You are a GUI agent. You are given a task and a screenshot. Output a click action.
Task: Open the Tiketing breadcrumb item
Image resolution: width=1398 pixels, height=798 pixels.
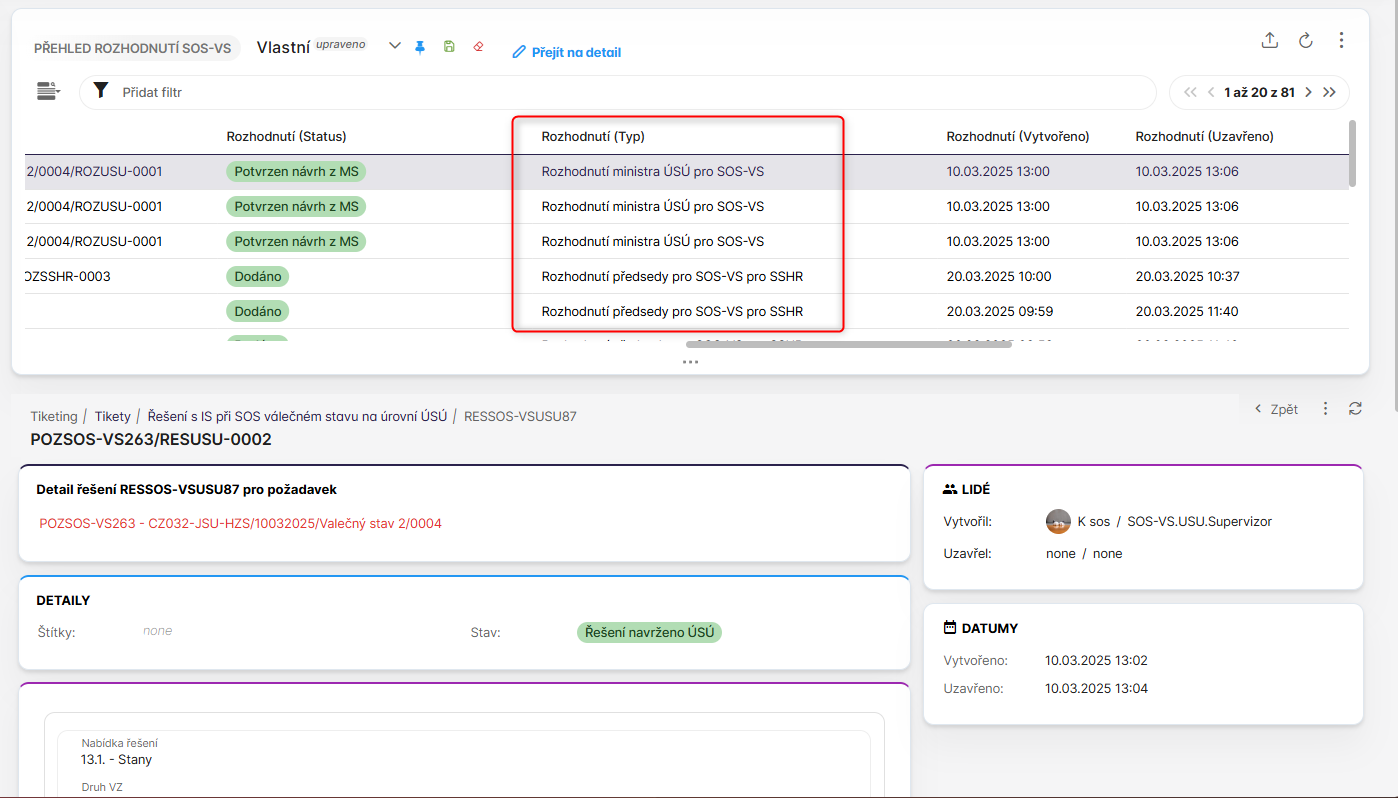click(54, 416)
